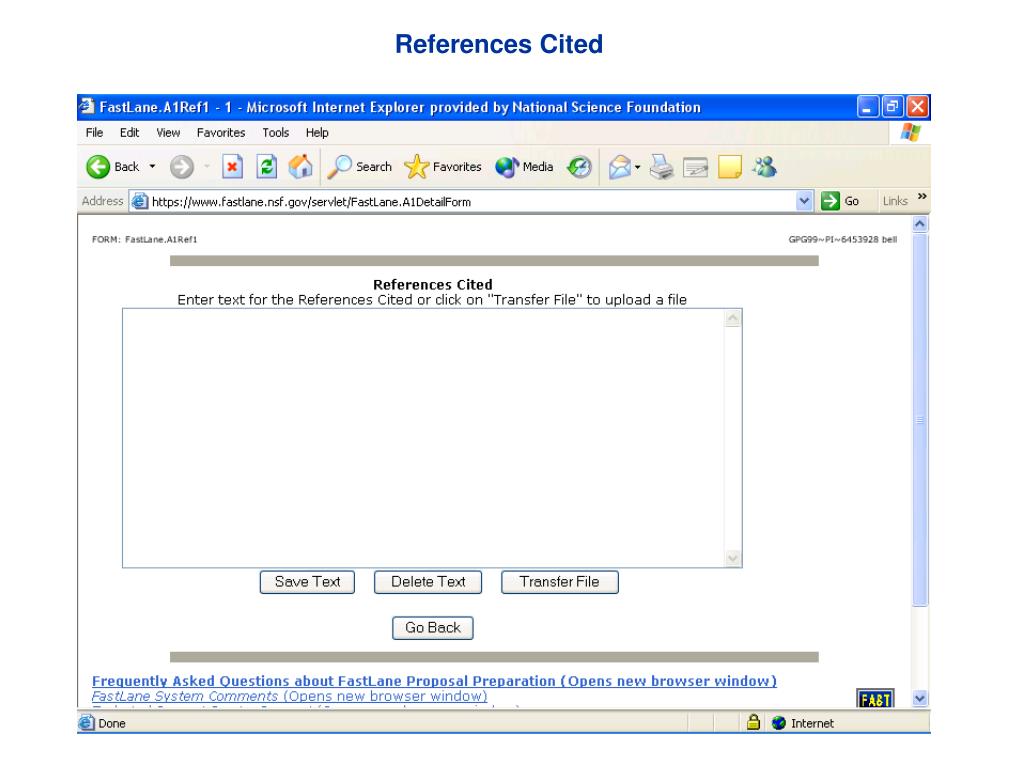Open FAQ about FastLane Proposal Preparation link
This screenshot has width=1024, height=768.
434,681
